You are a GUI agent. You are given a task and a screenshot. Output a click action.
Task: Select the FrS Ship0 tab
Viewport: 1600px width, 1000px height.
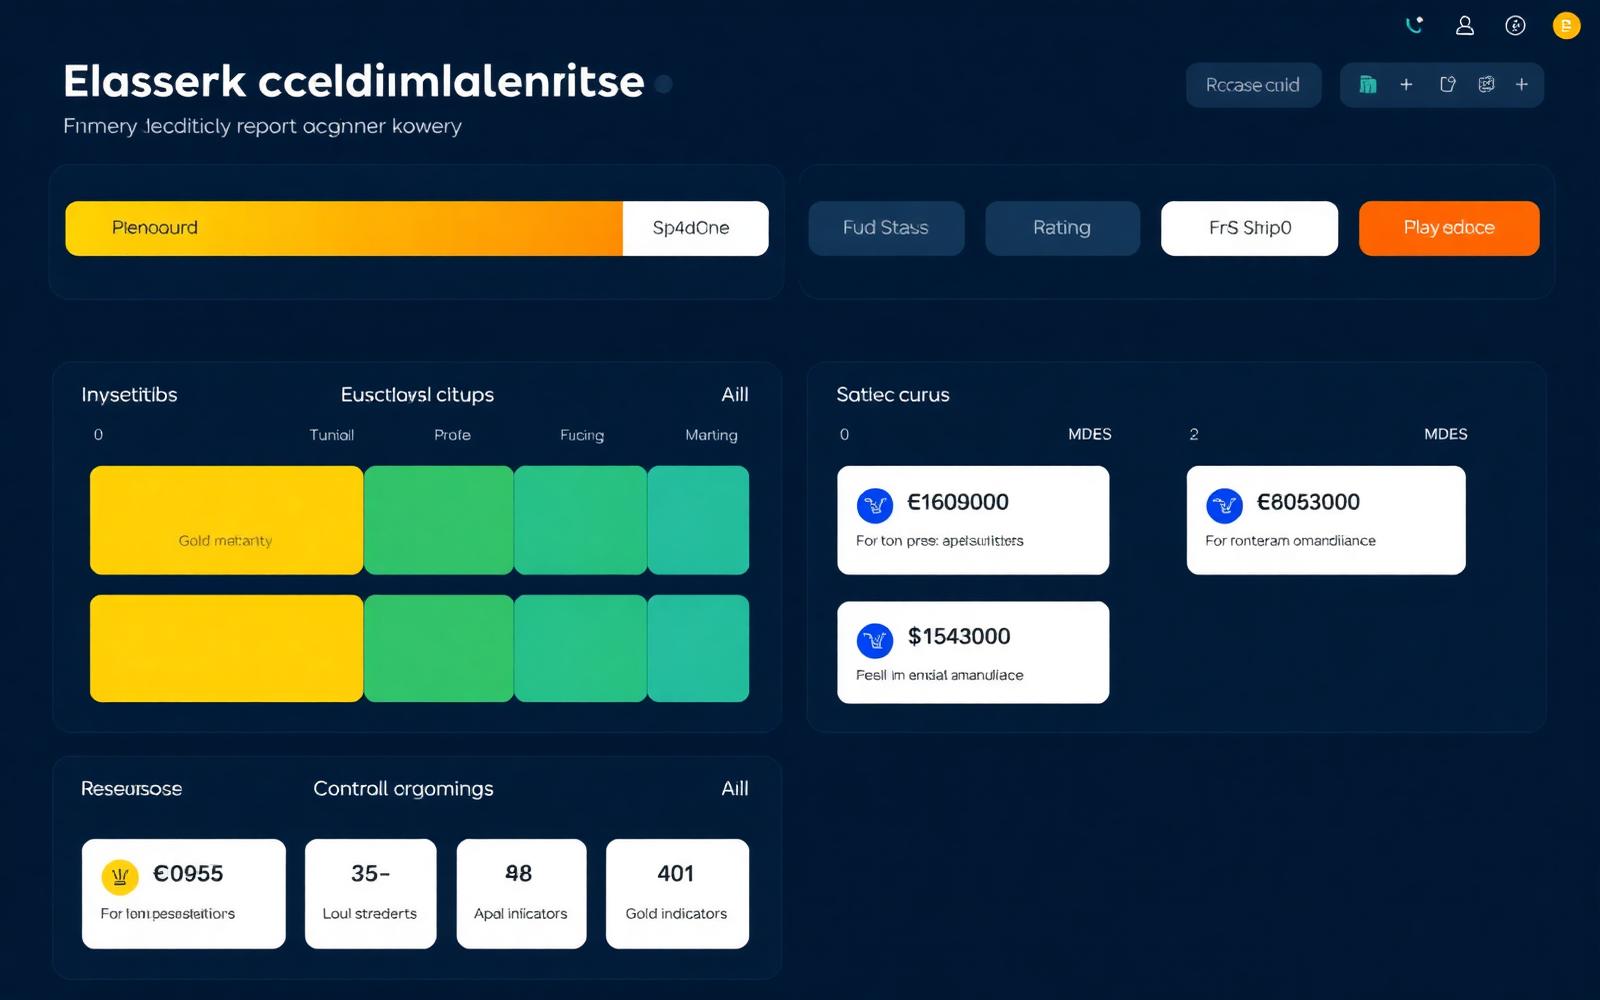point(1249,228)
